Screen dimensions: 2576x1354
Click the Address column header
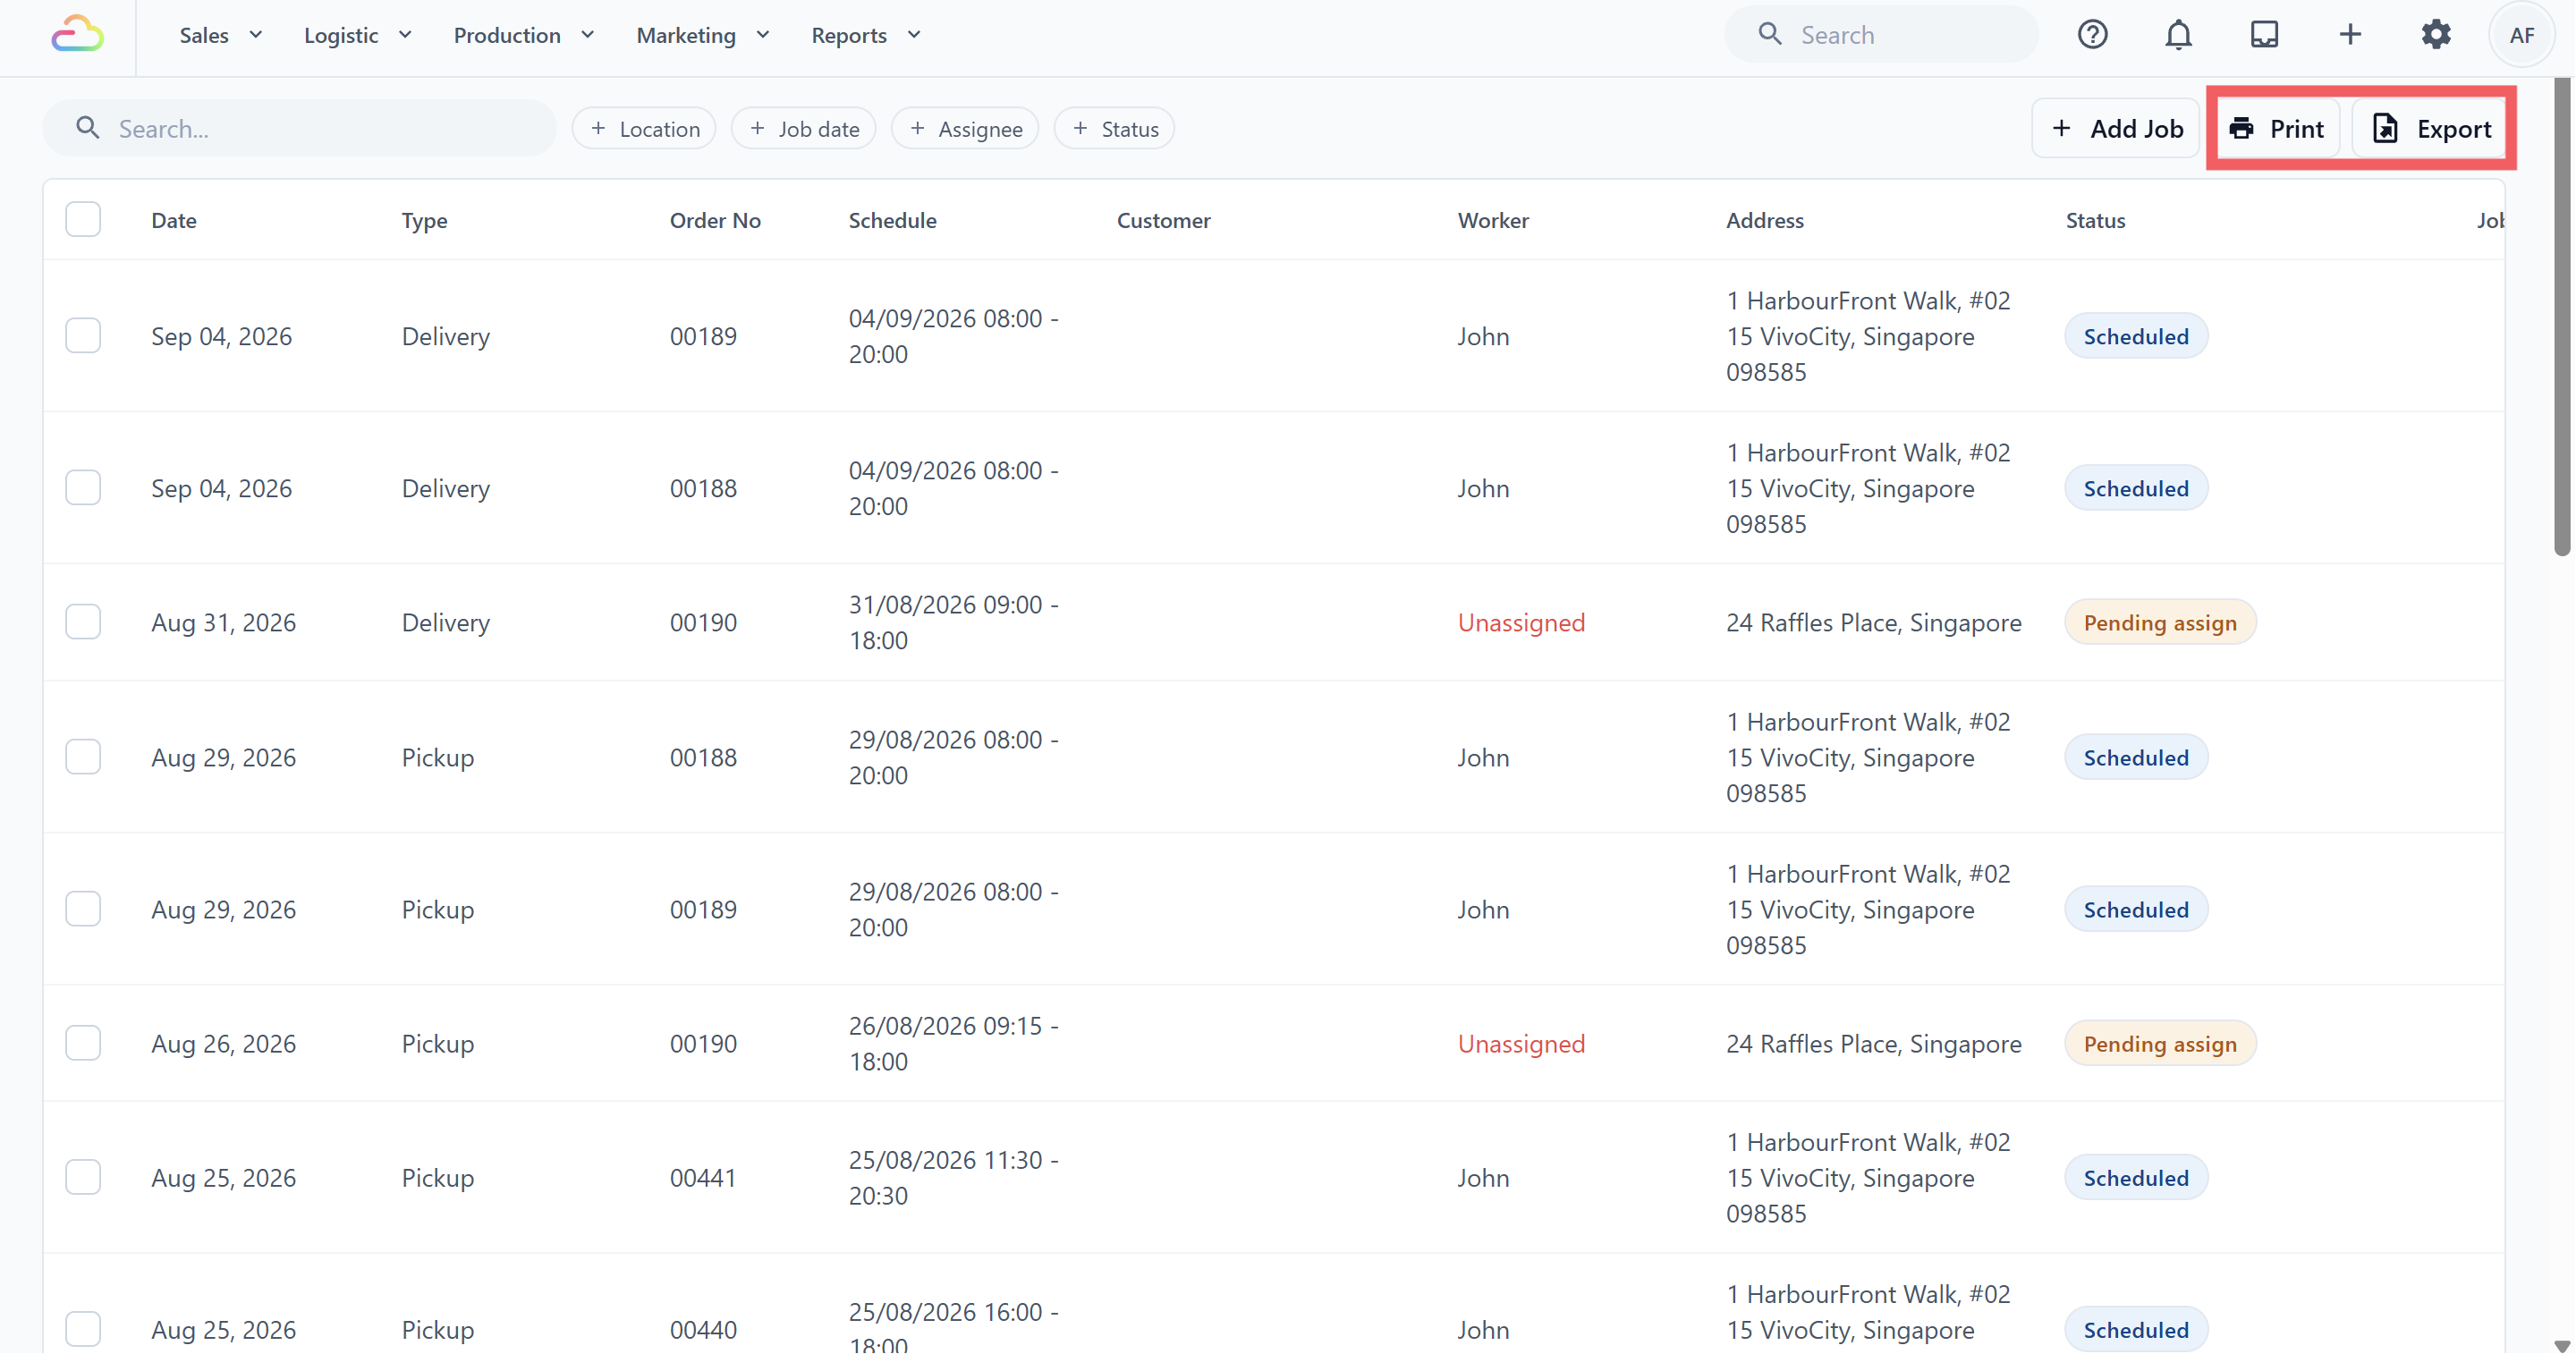(x=1764, y=220)
